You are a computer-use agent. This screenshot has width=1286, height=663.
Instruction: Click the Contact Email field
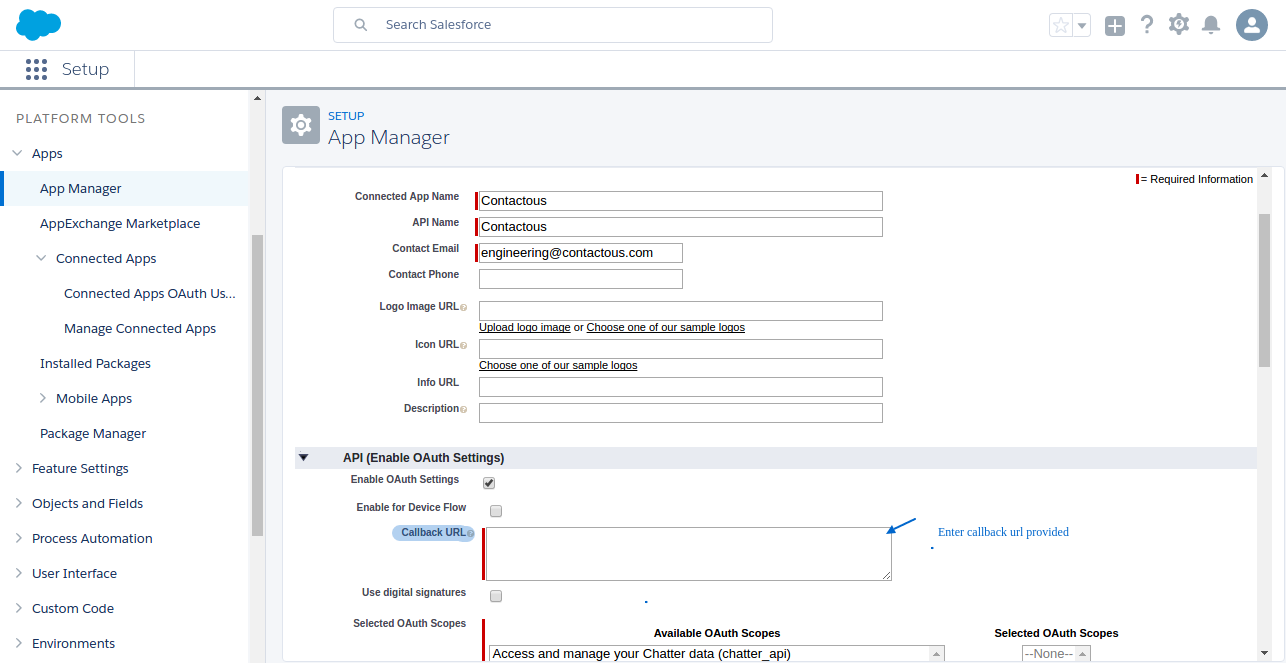581,253
